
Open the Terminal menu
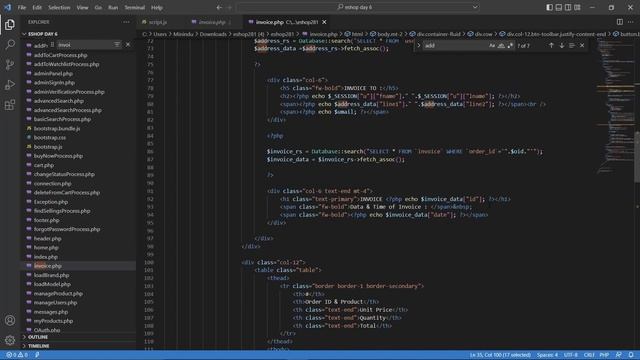point(134,7)
